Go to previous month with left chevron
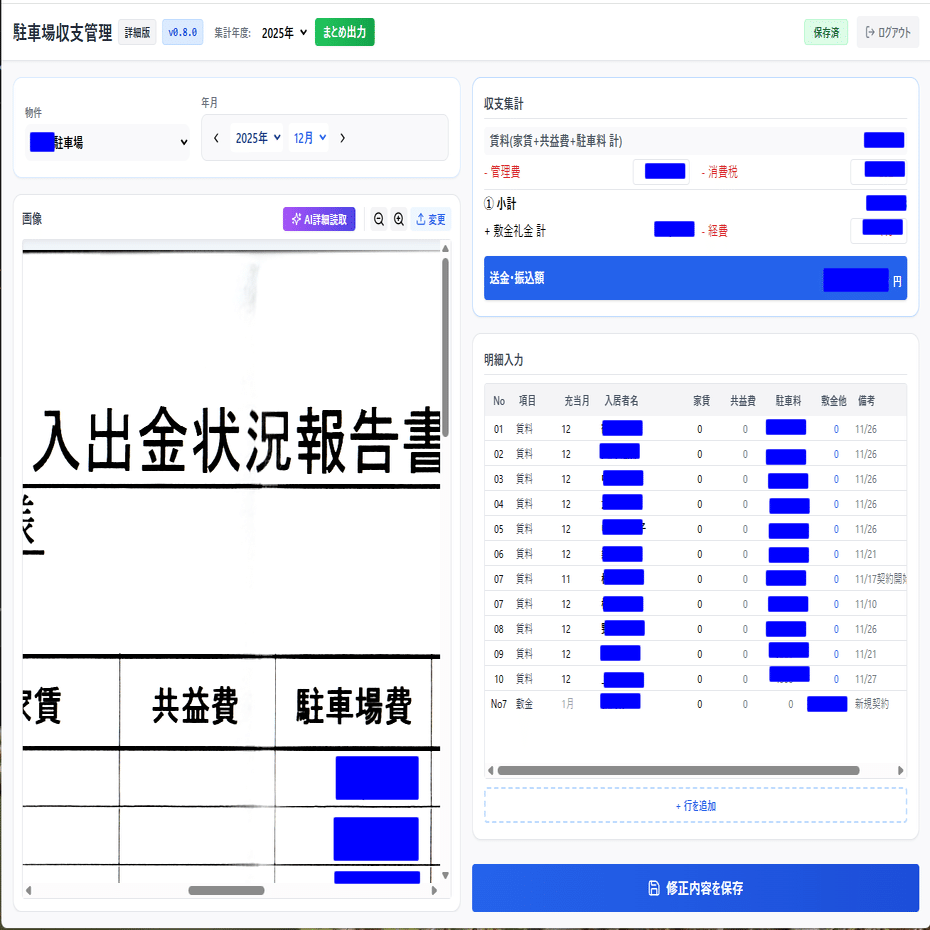This screenshot has height=930, width=930. 216,137
